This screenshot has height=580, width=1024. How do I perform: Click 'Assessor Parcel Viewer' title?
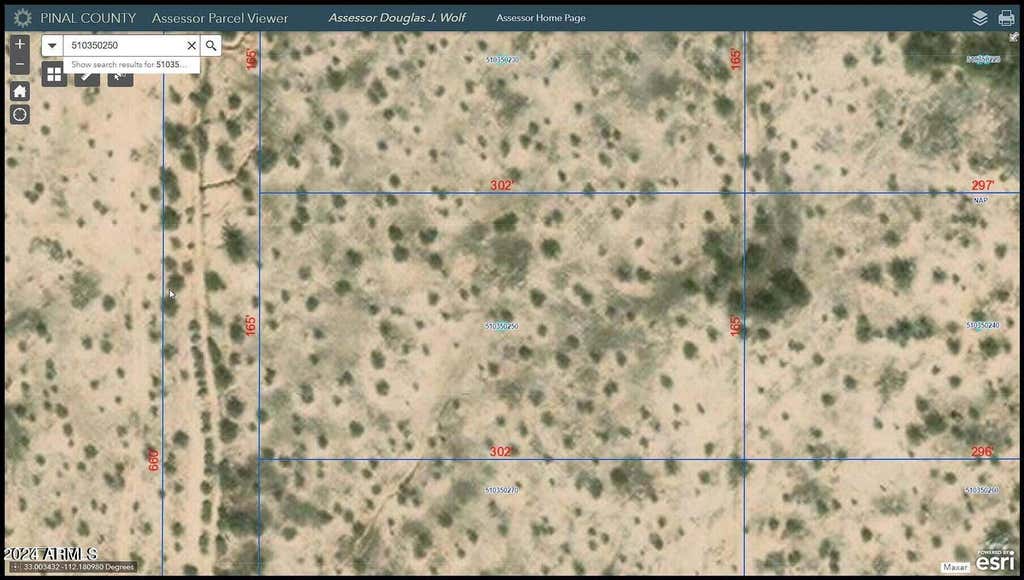coord(219,18)
